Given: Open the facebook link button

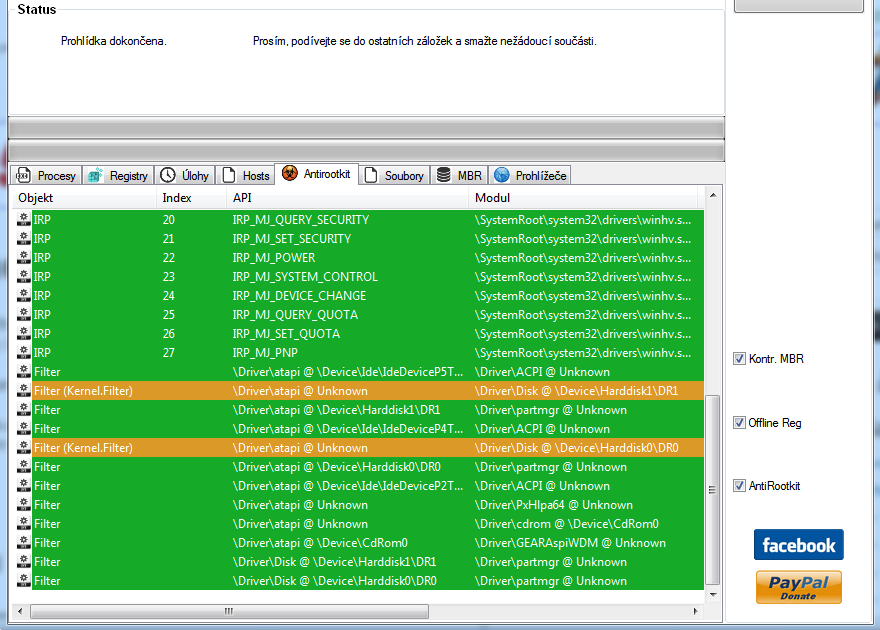Looking at the screenshot, I should 799,545.
